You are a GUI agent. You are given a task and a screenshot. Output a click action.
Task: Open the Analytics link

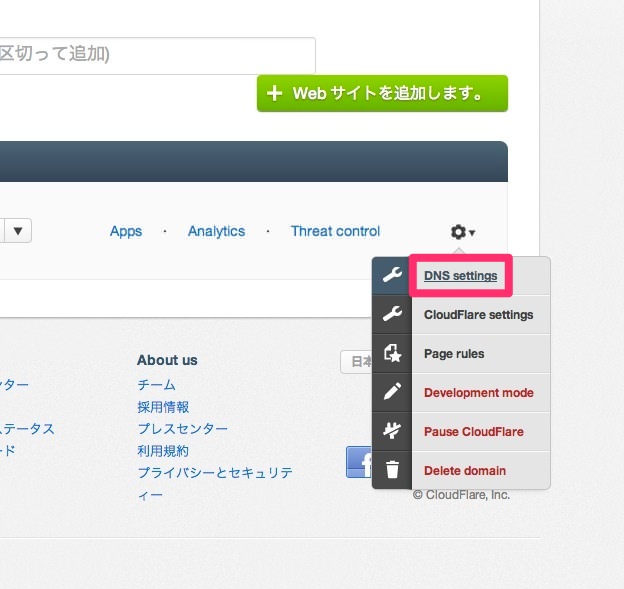click(x=216, y=231)
